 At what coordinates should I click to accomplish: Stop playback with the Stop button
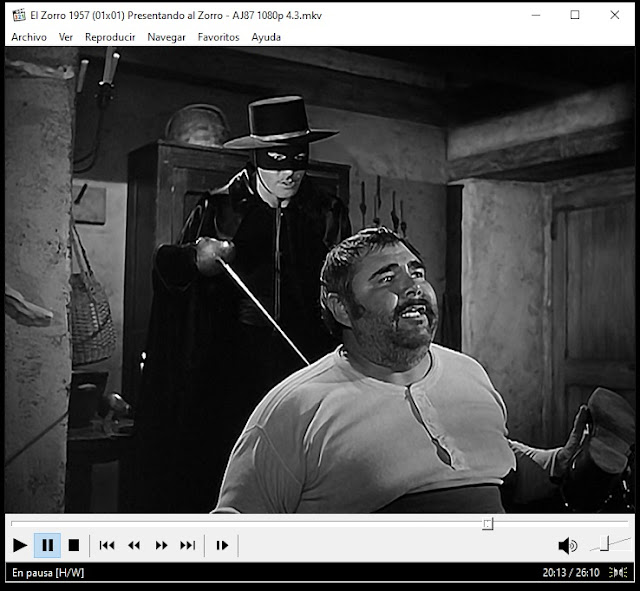coord(74,545)
